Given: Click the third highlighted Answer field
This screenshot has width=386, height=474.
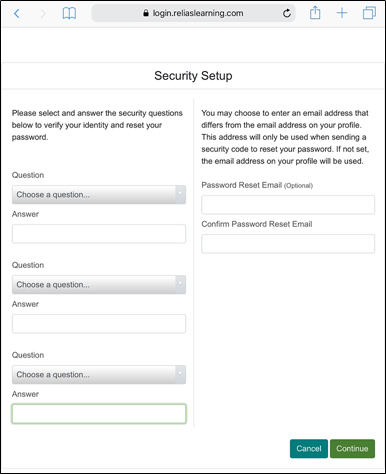Looking at the screenshot, I should [99, 414].
